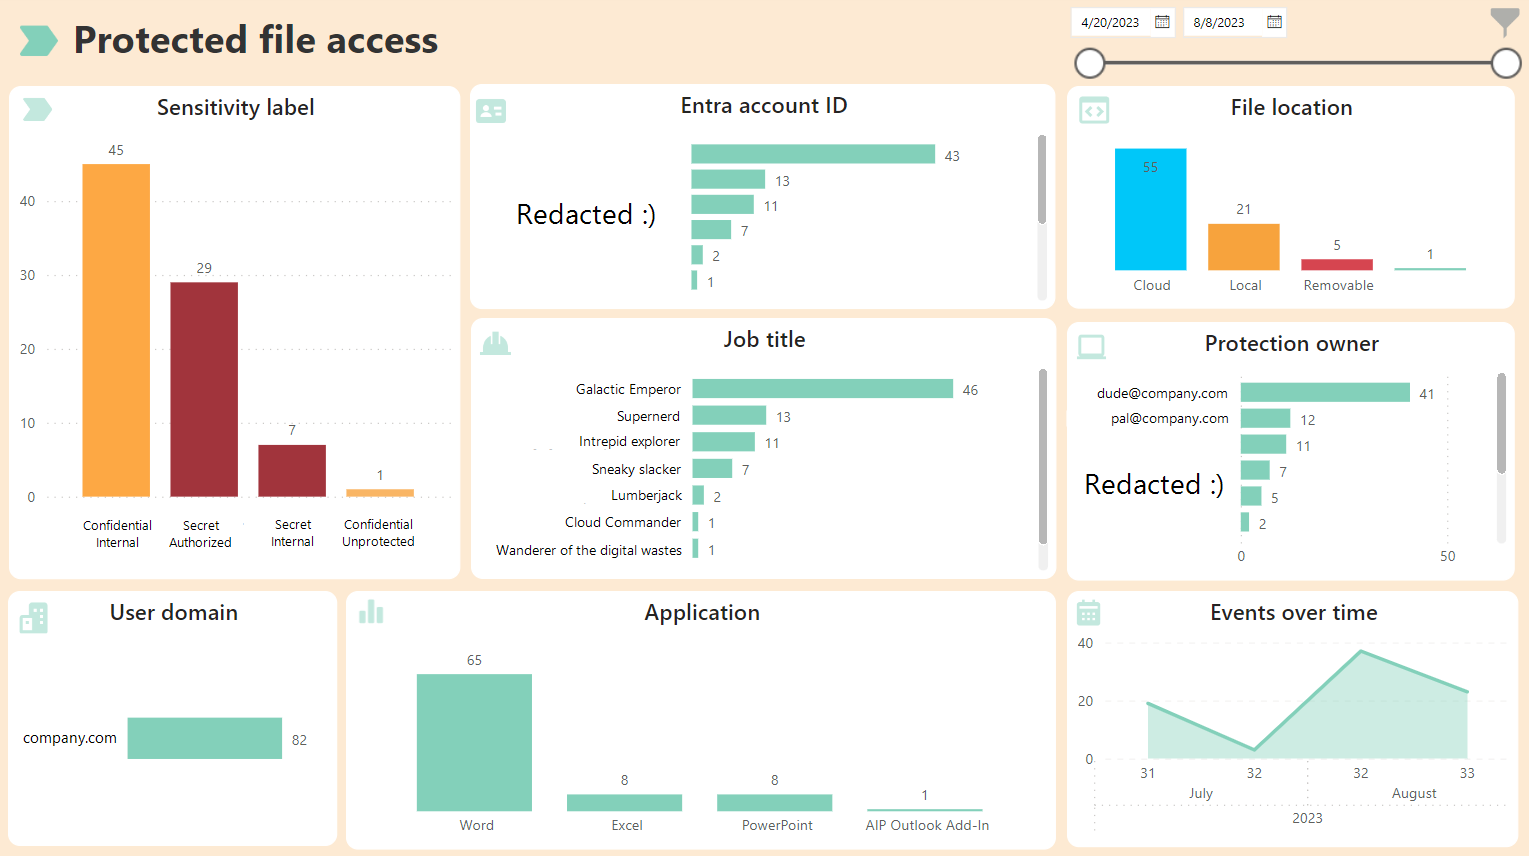Click the left handle of the date range slider
The height and width of the screenshot is (856, 1529).
tap(1090, 63)
